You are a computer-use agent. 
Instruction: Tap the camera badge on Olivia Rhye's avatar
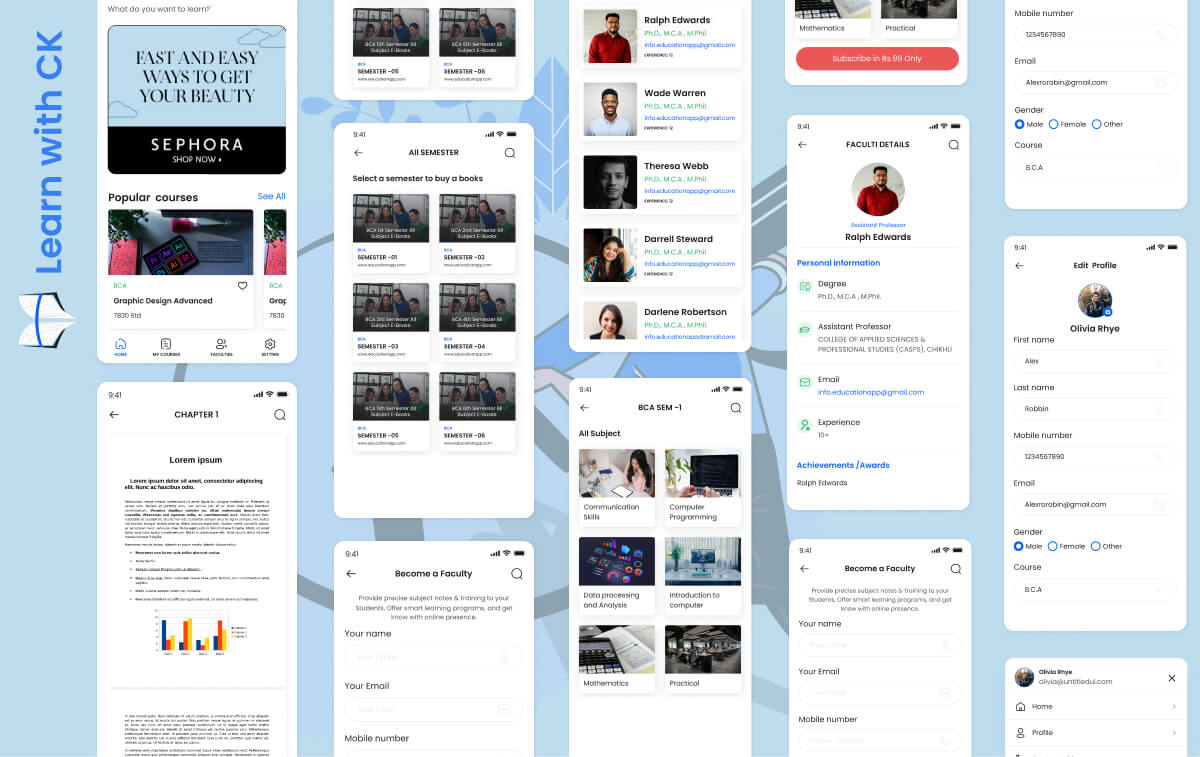click(x=1107, y=313)
